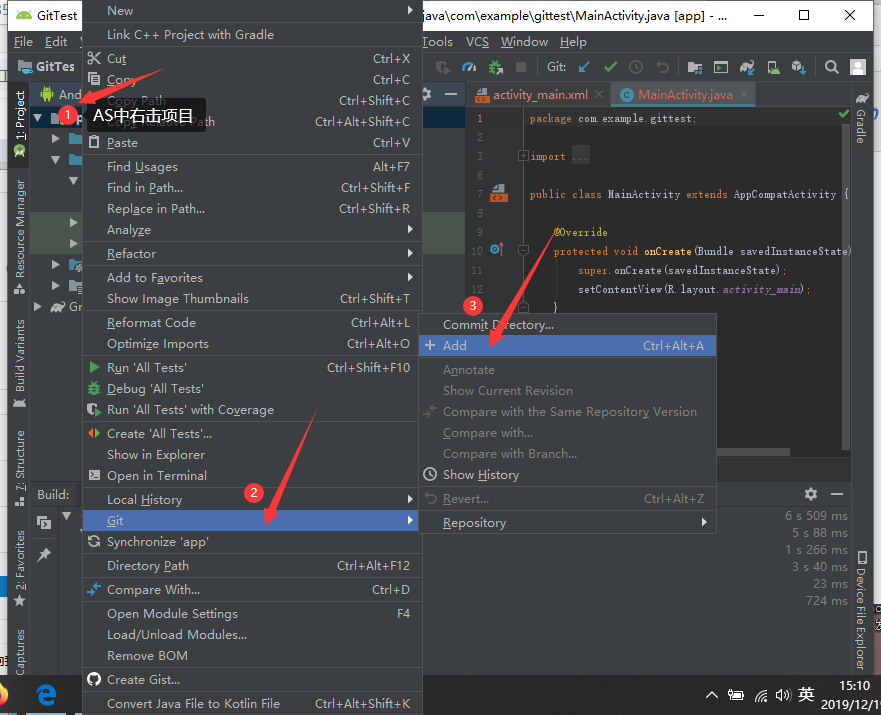The width and height of the screenshot is (881, 715).
Task: Click override gutter icon on line 10
Action: tap(497, 249)
